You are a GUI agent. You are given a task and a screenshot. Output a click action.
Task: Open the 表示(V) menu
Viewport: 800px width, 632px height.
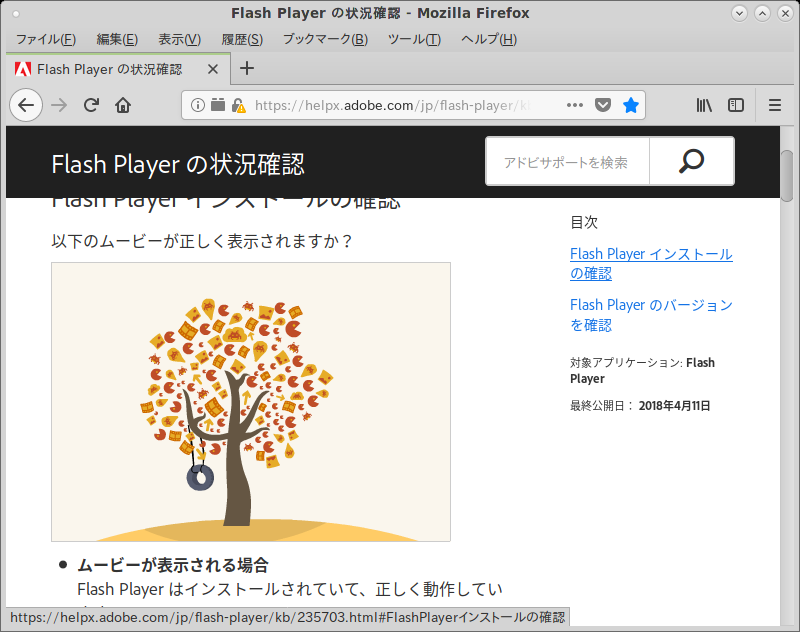click(180, 39)
